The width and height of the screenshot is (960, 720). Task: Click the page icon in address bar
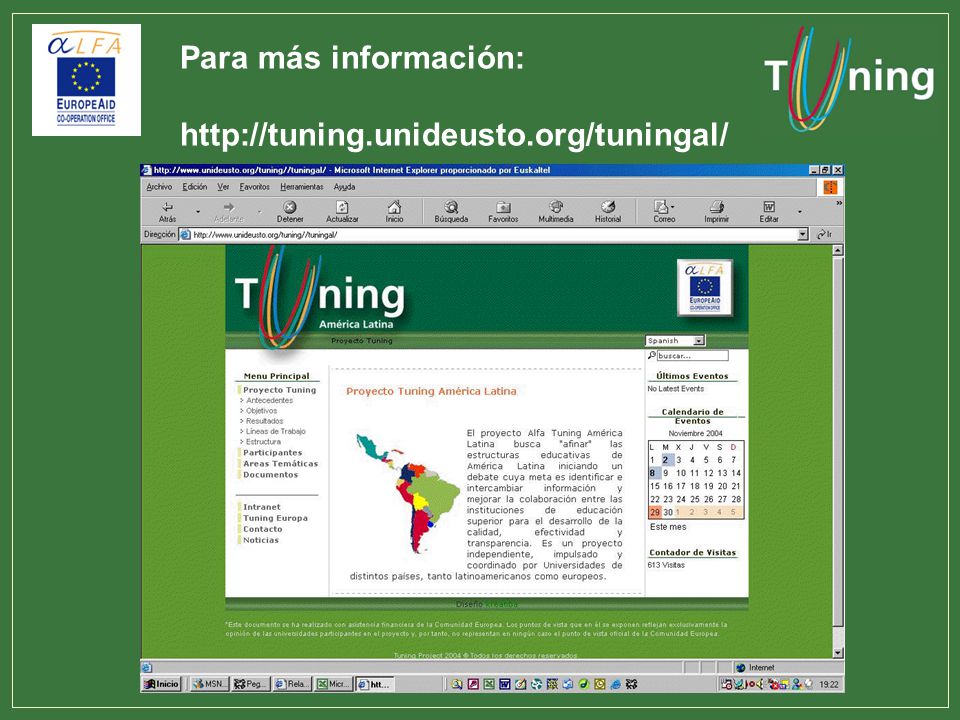click(x=186, y=234)
